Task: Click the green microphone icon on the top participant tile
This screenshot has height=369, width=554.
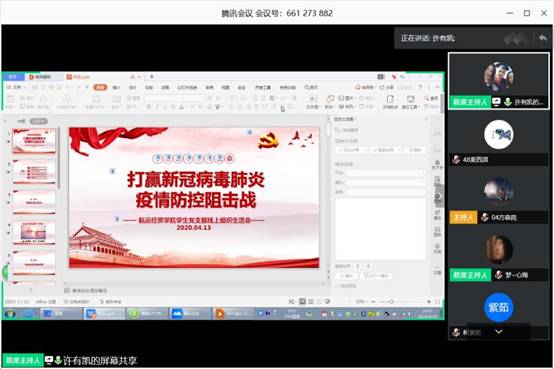Action: [x=508, y=102]
